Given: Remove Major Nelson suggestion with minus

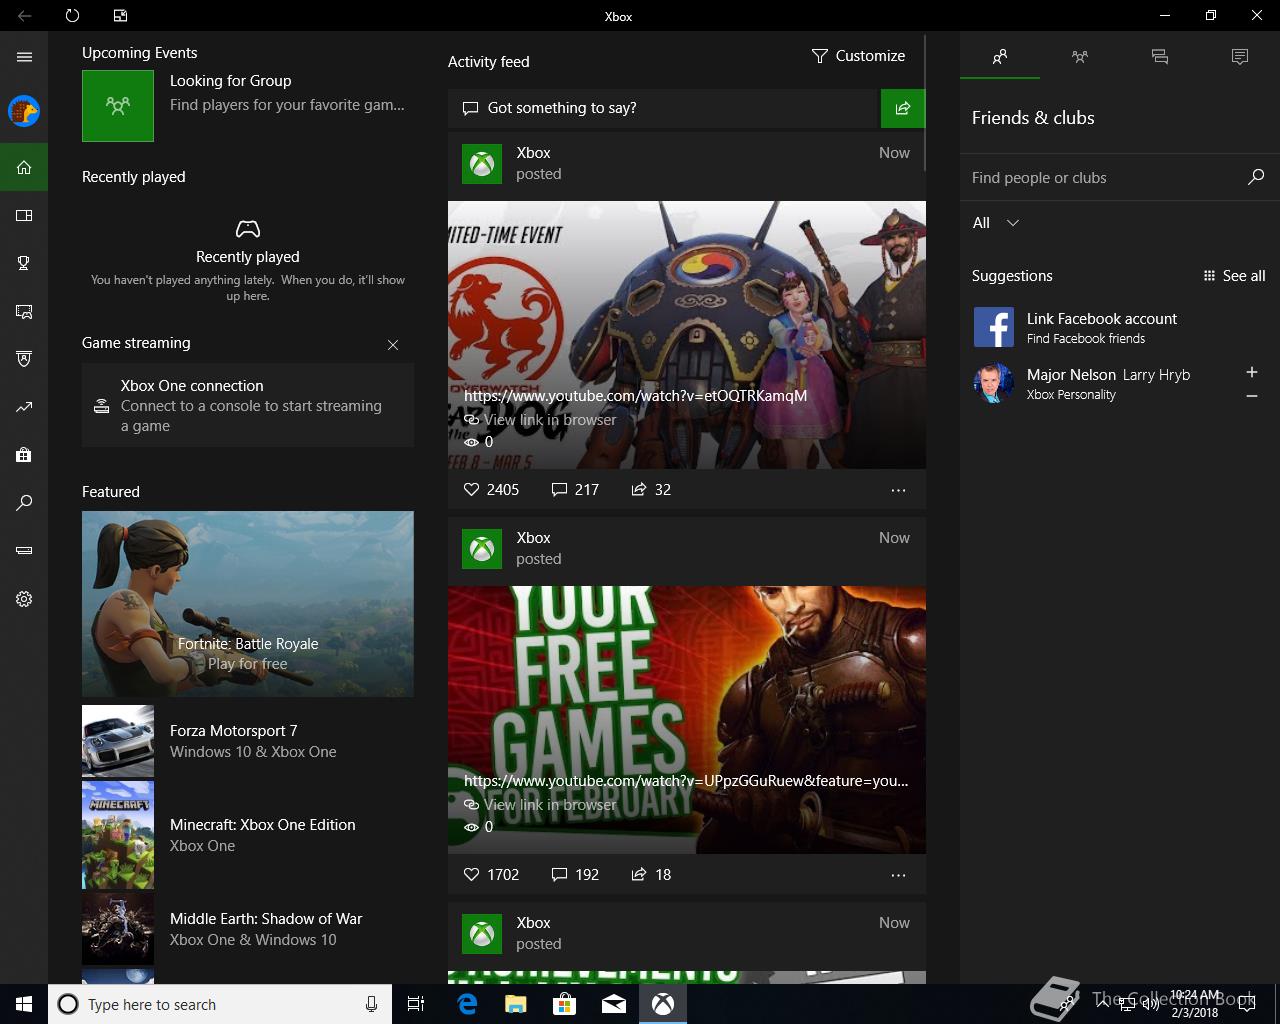Looking at the screenshot, I should click(x=1252, y=396).
